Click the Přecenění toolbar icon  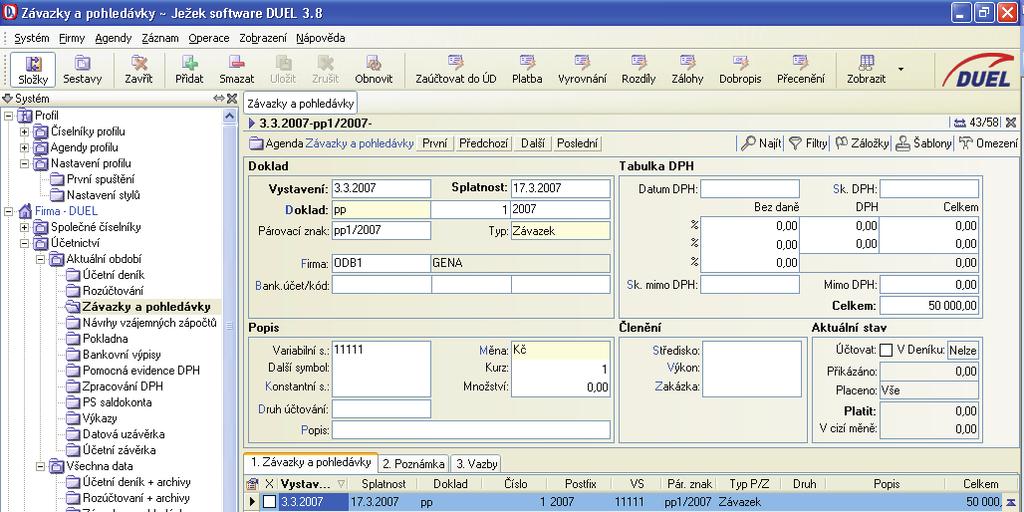pos(801,70)
